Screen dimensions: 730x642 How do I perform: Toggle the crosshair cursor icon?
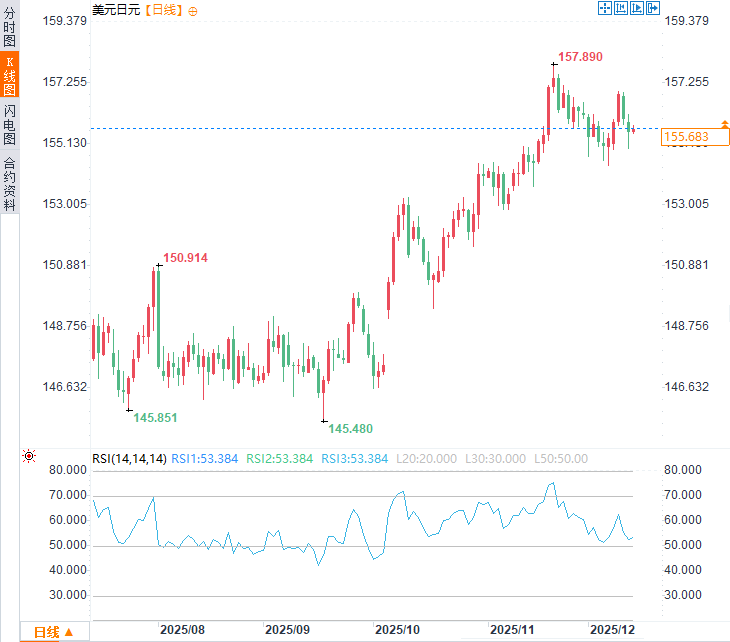(x=605, y=8)
